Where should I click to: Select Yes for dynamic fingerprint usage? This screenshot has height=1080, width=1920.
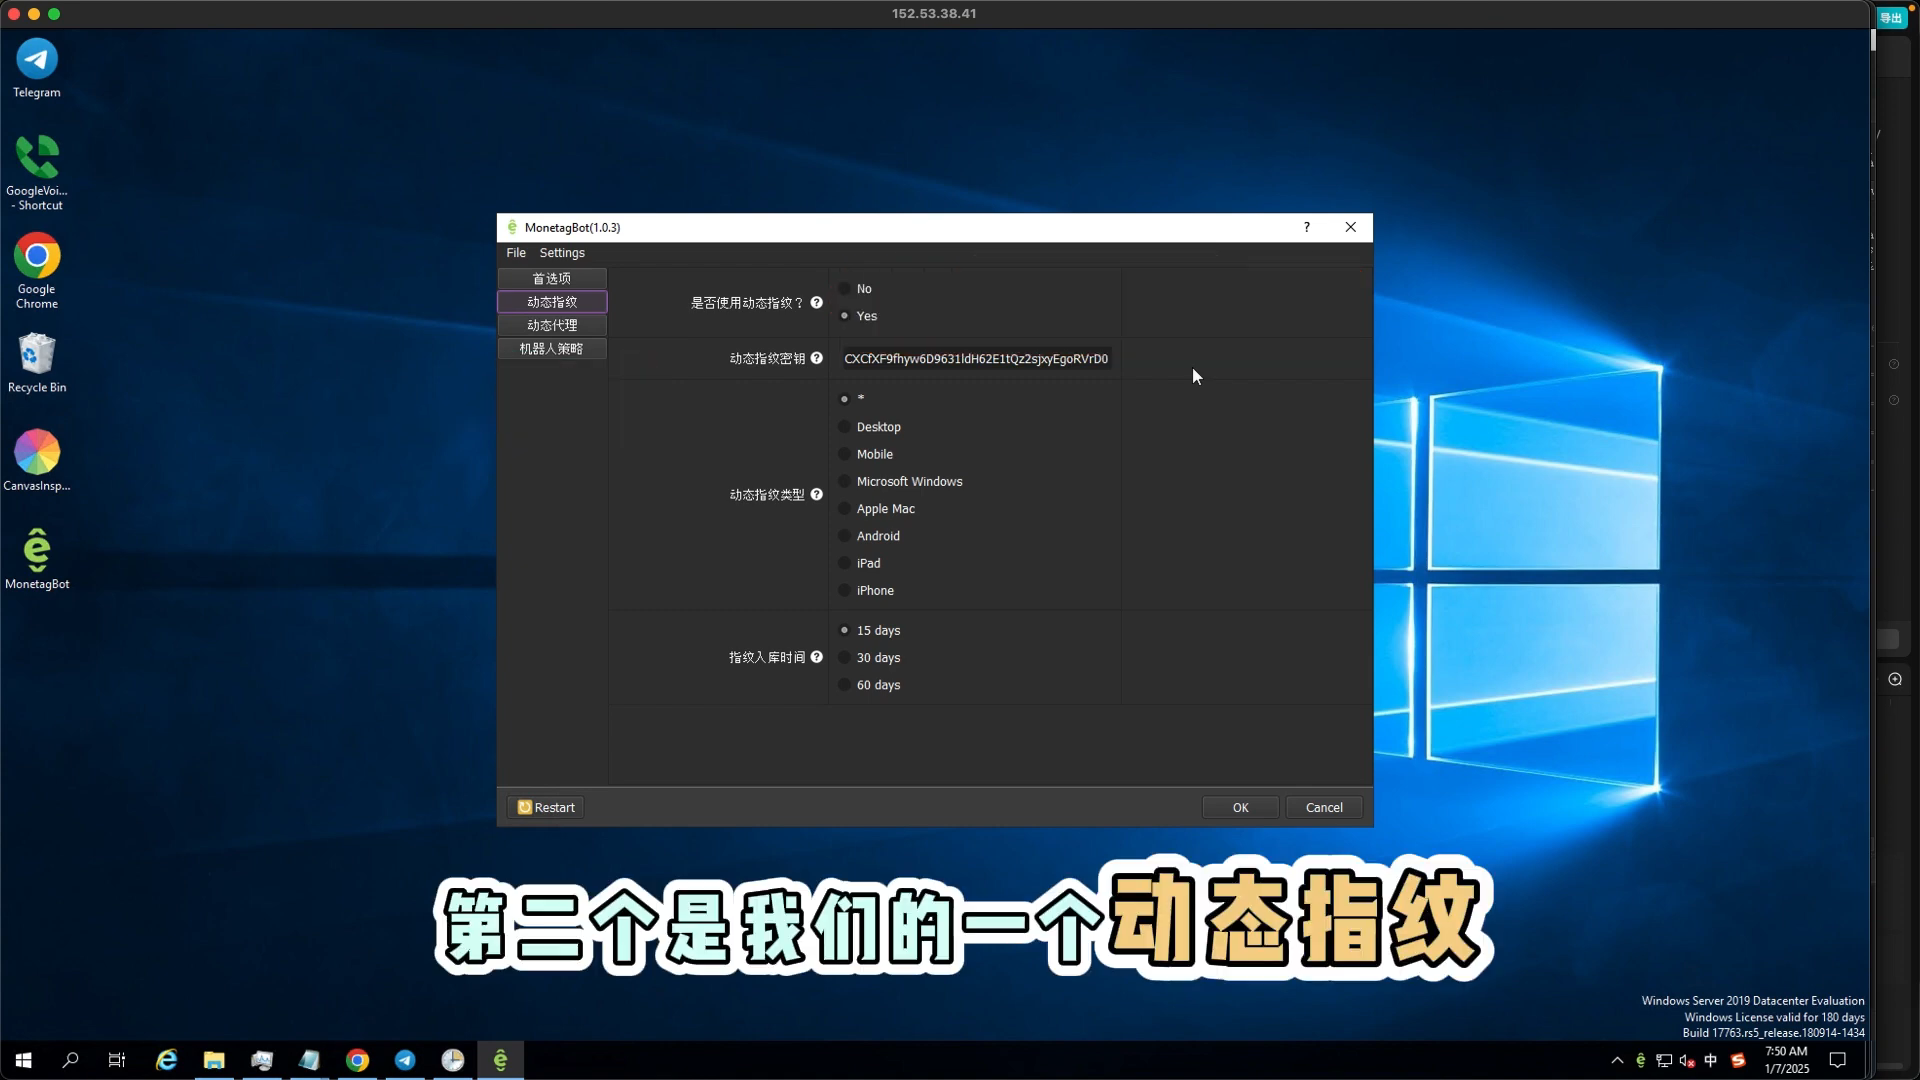click(x=858, y=315)
